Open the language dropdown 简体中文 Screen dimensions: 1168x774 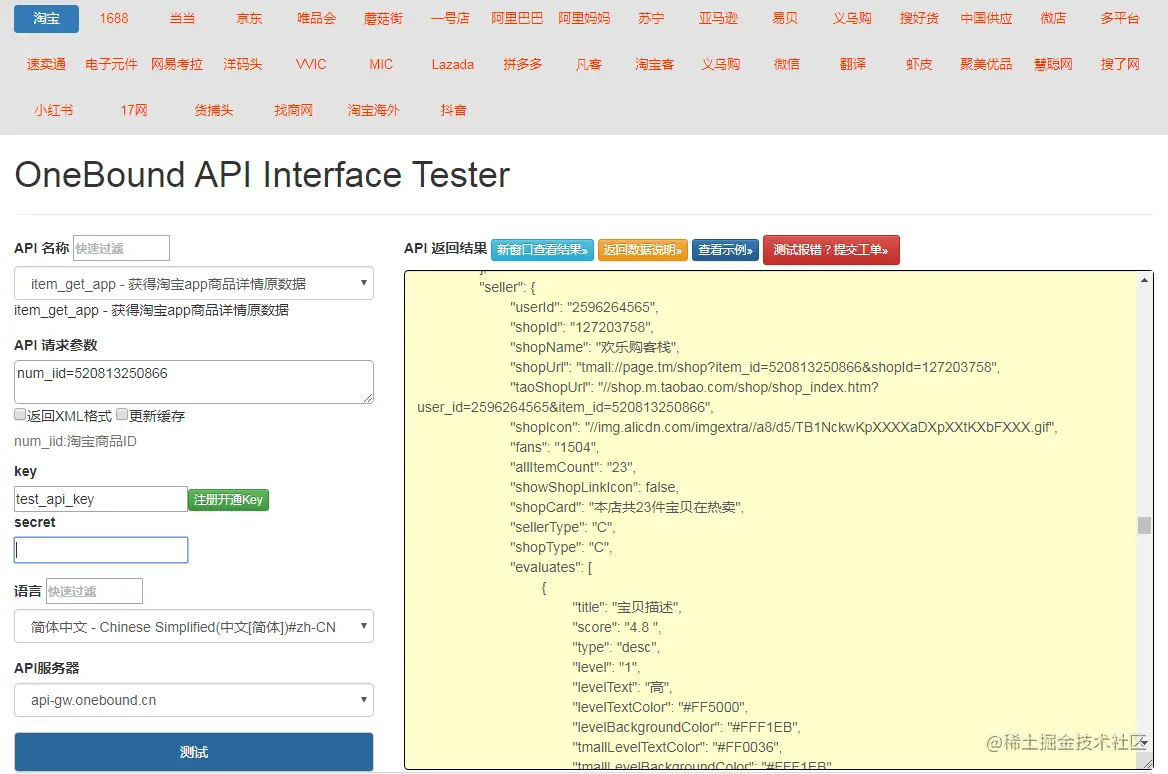pyautogui.click(x=194, y=627)
